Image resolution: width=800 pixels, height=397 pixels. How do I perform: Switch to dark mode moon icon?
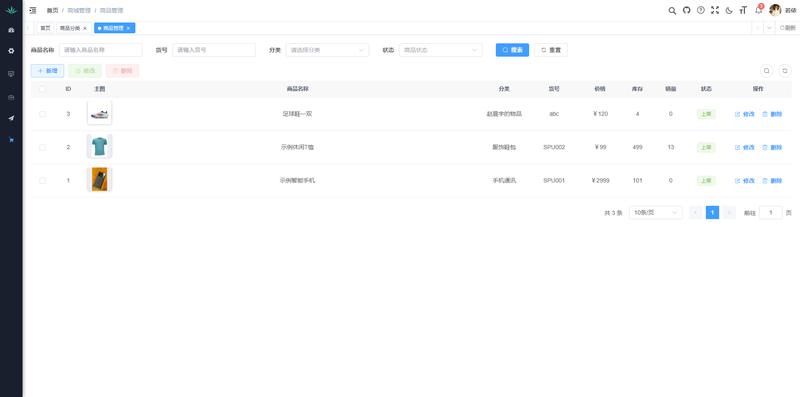point(729,10)
